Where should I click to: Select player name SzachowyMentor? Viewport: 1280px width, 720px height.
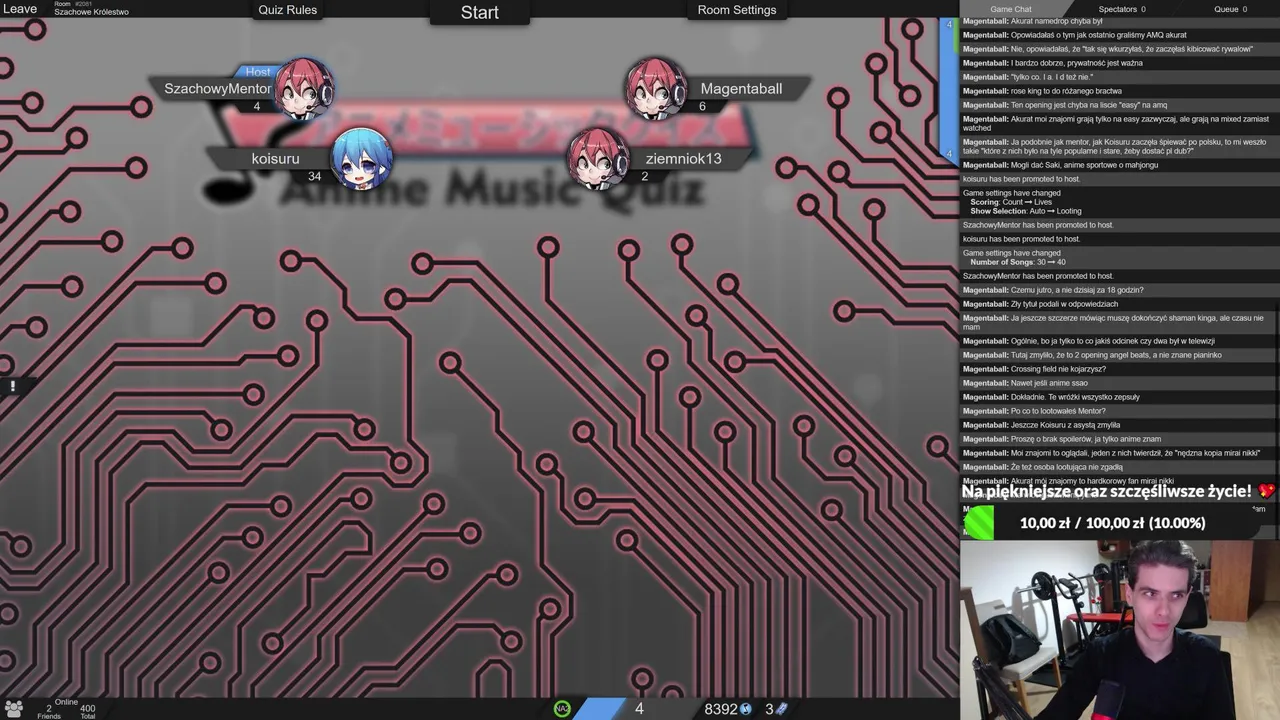[218, 88]
